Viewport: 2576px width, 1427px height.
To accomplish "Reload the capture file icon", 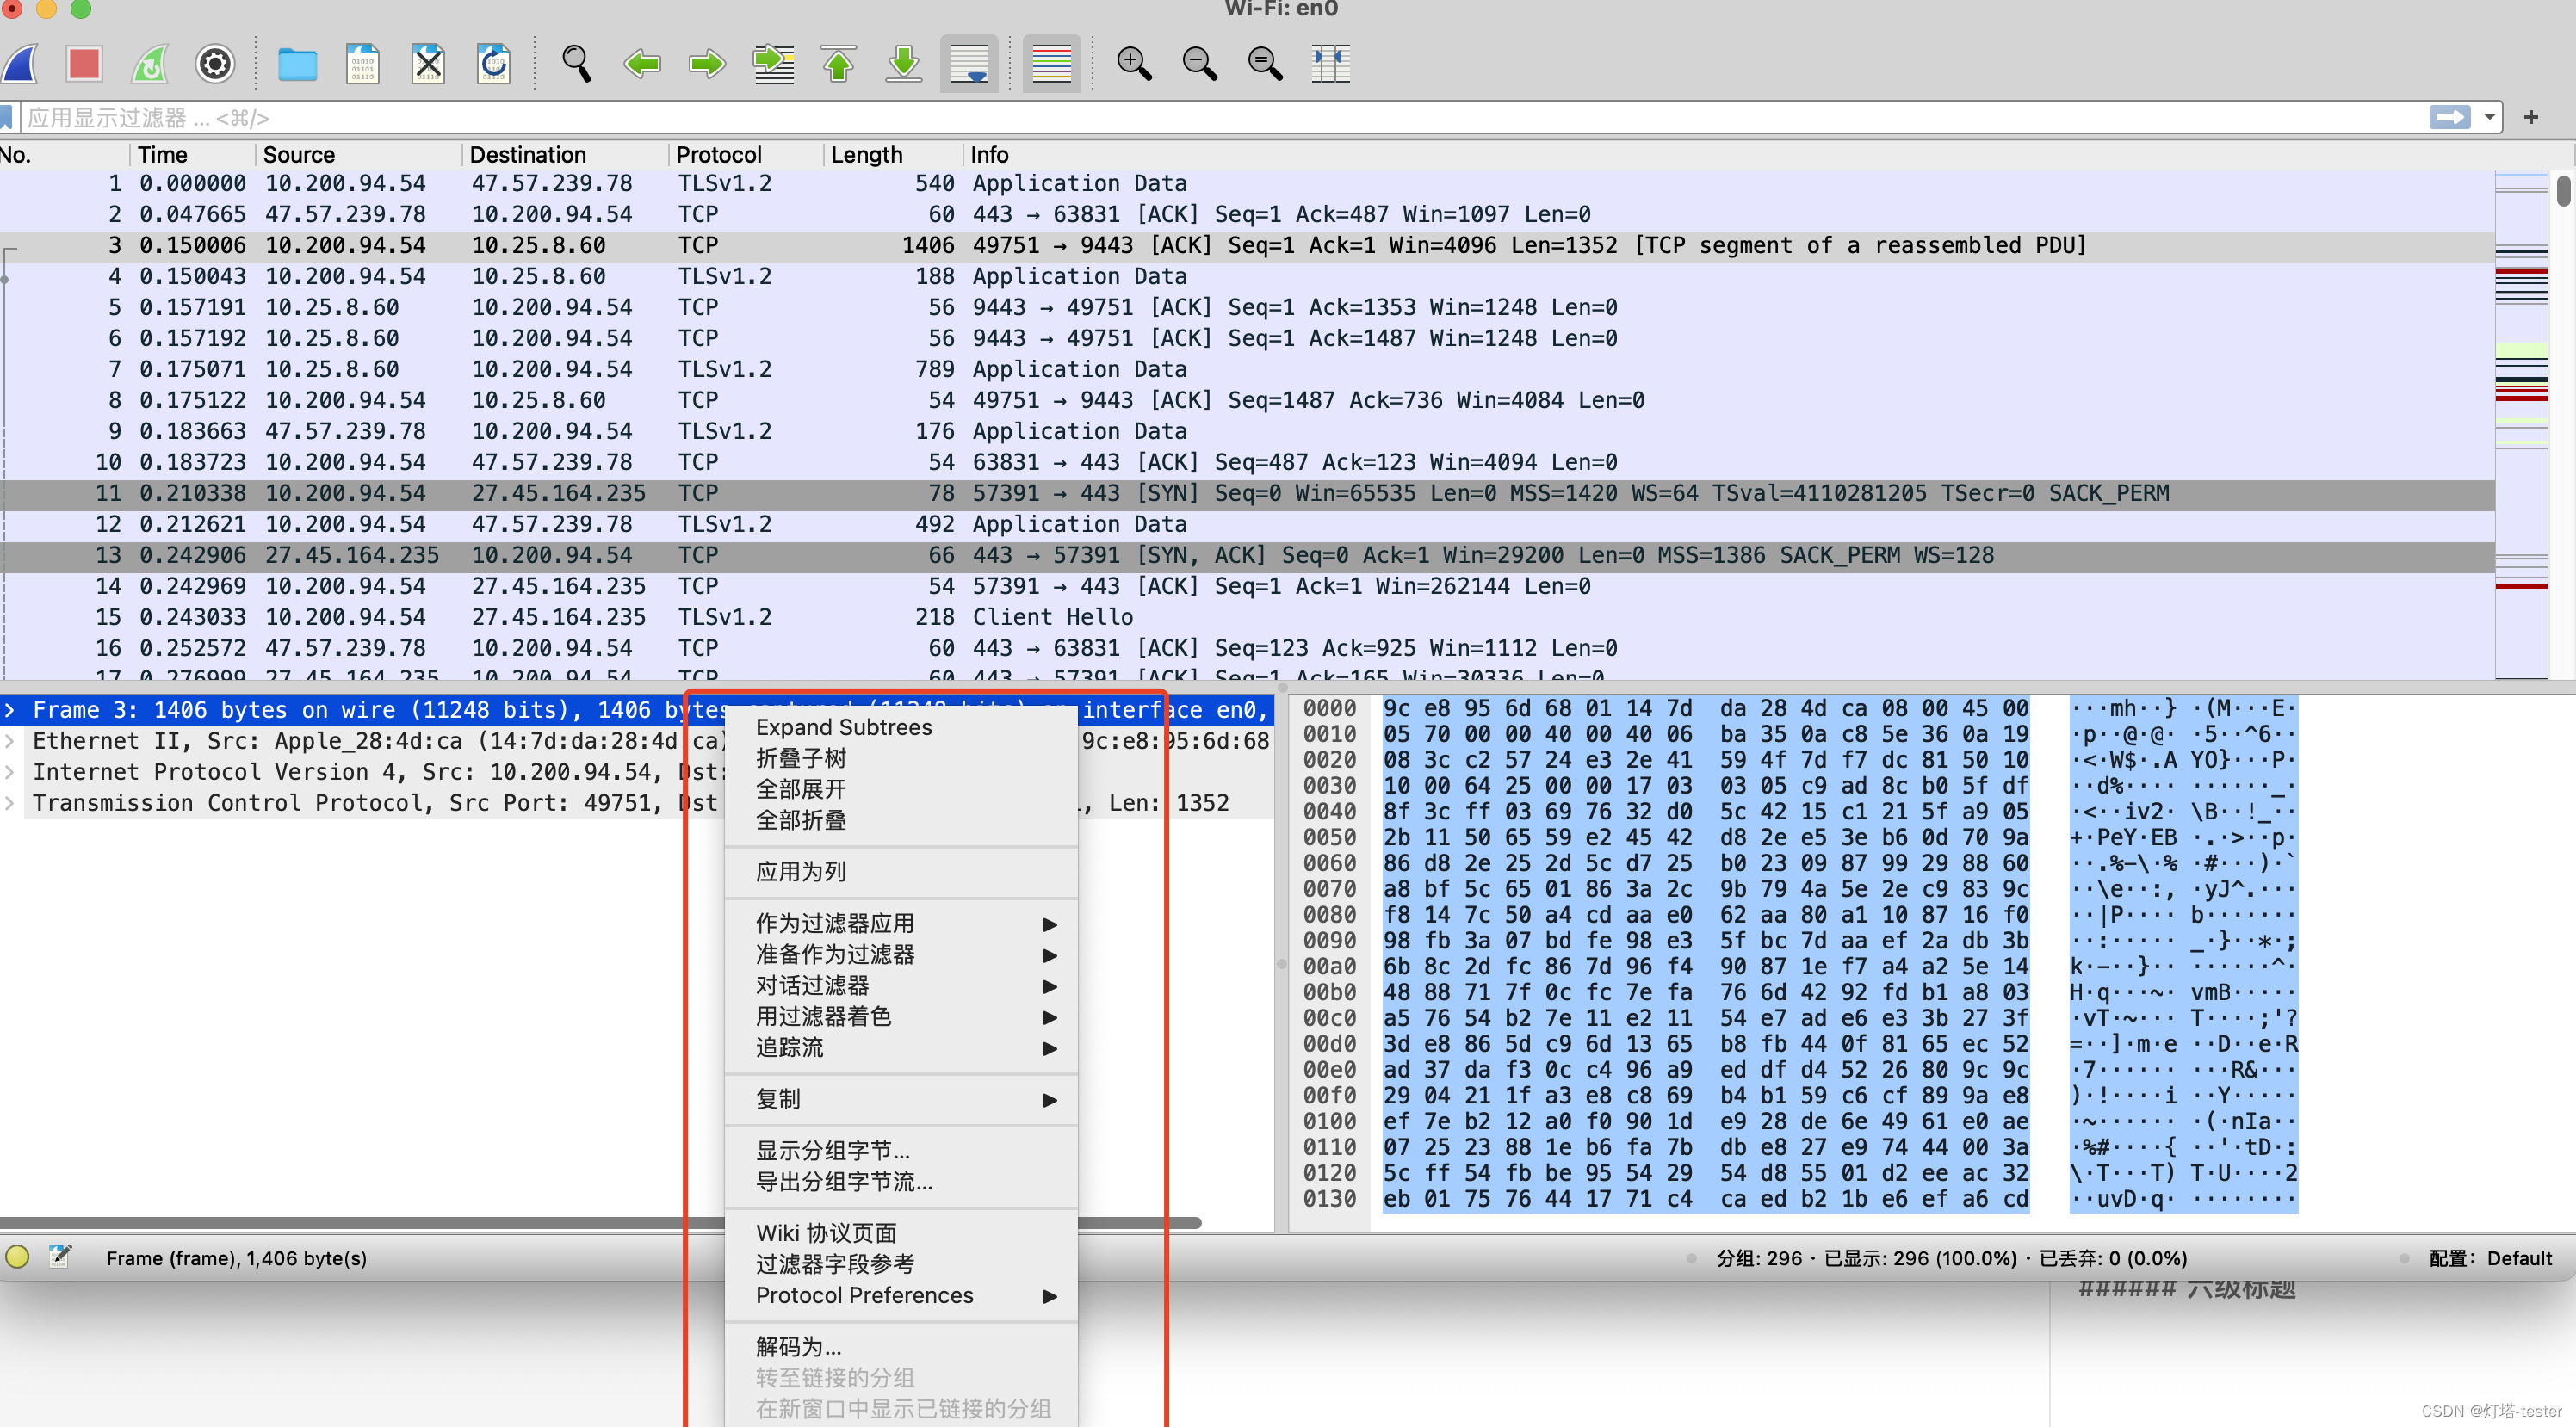I will coord(494,64).
